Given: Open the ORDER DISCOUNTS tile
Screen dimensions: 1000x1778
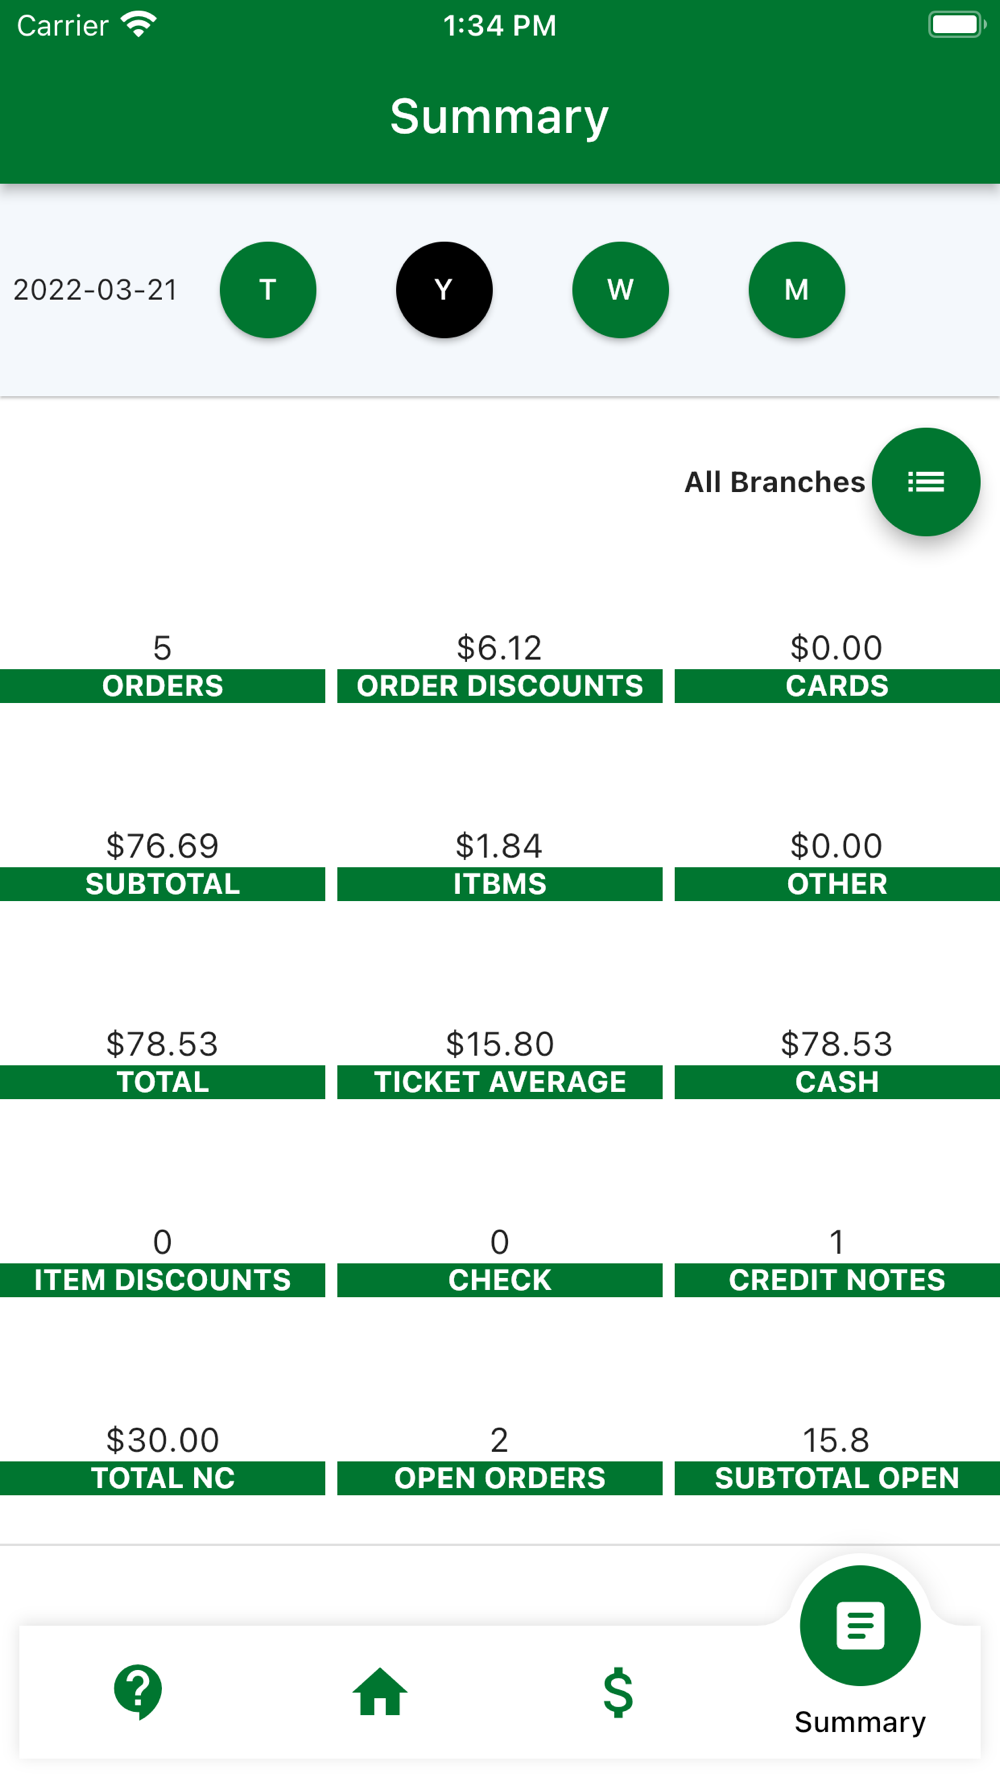Looking at the screenshot, I should tap(500, 667).
